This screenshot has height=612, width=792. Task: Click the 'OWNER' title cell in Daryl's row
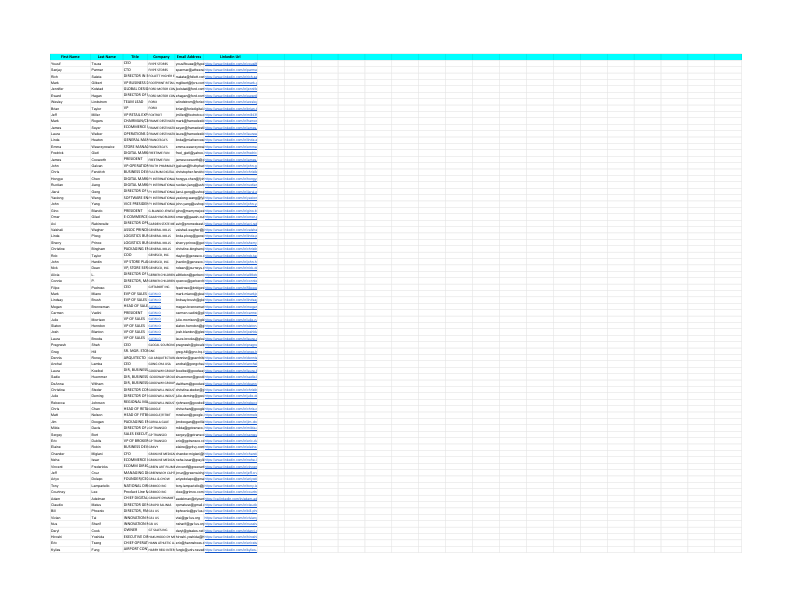(x=135, y=530)
